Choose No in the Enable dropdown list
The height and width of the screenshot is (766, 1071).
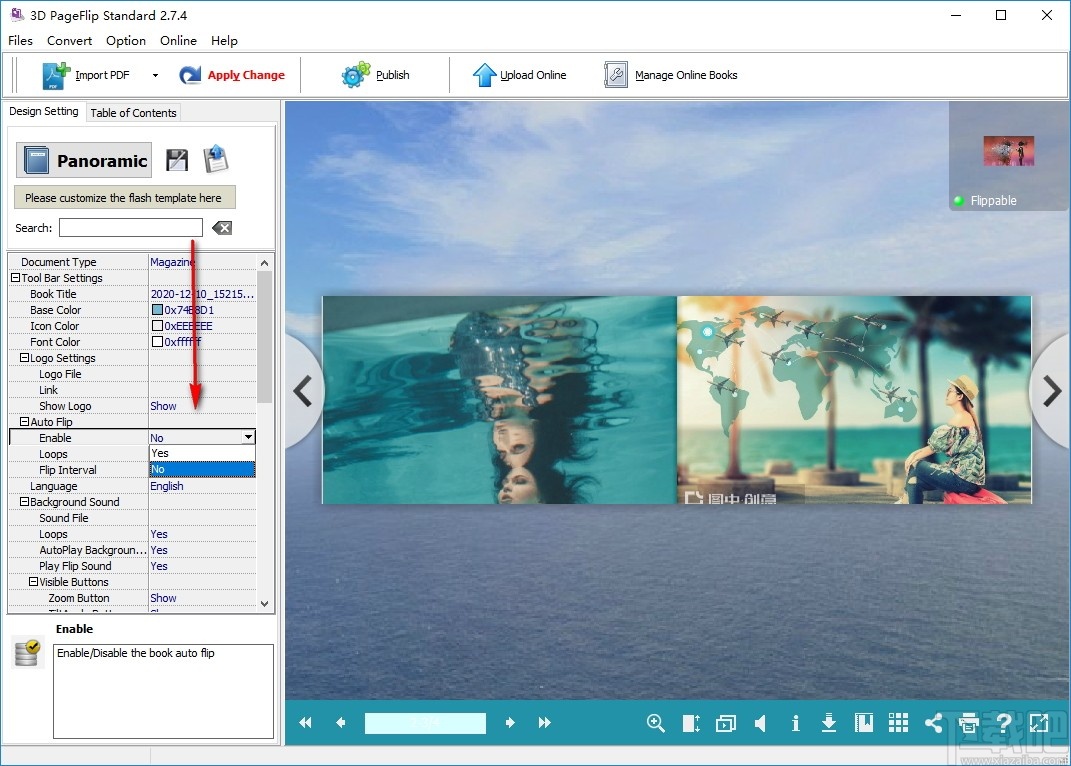[202, 469]
